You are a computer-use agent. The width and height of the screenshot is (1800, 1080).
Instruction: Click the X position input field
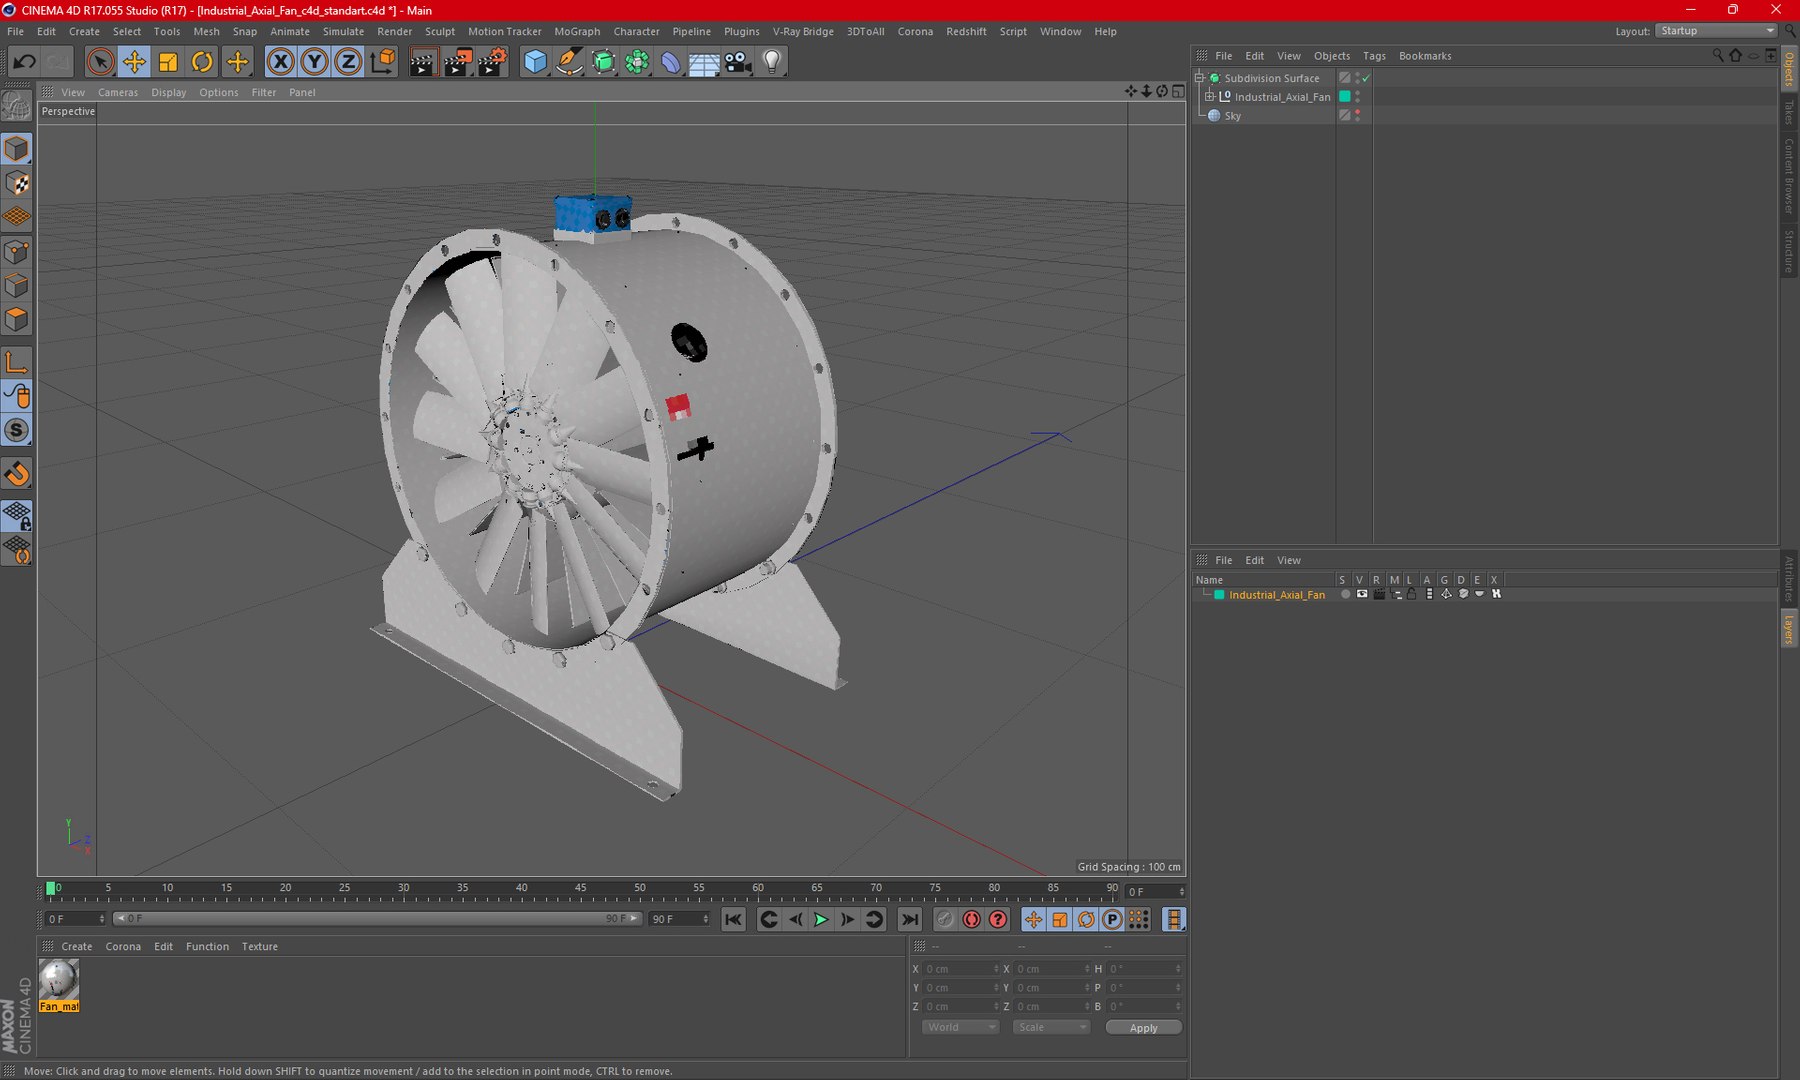[960, 968]
